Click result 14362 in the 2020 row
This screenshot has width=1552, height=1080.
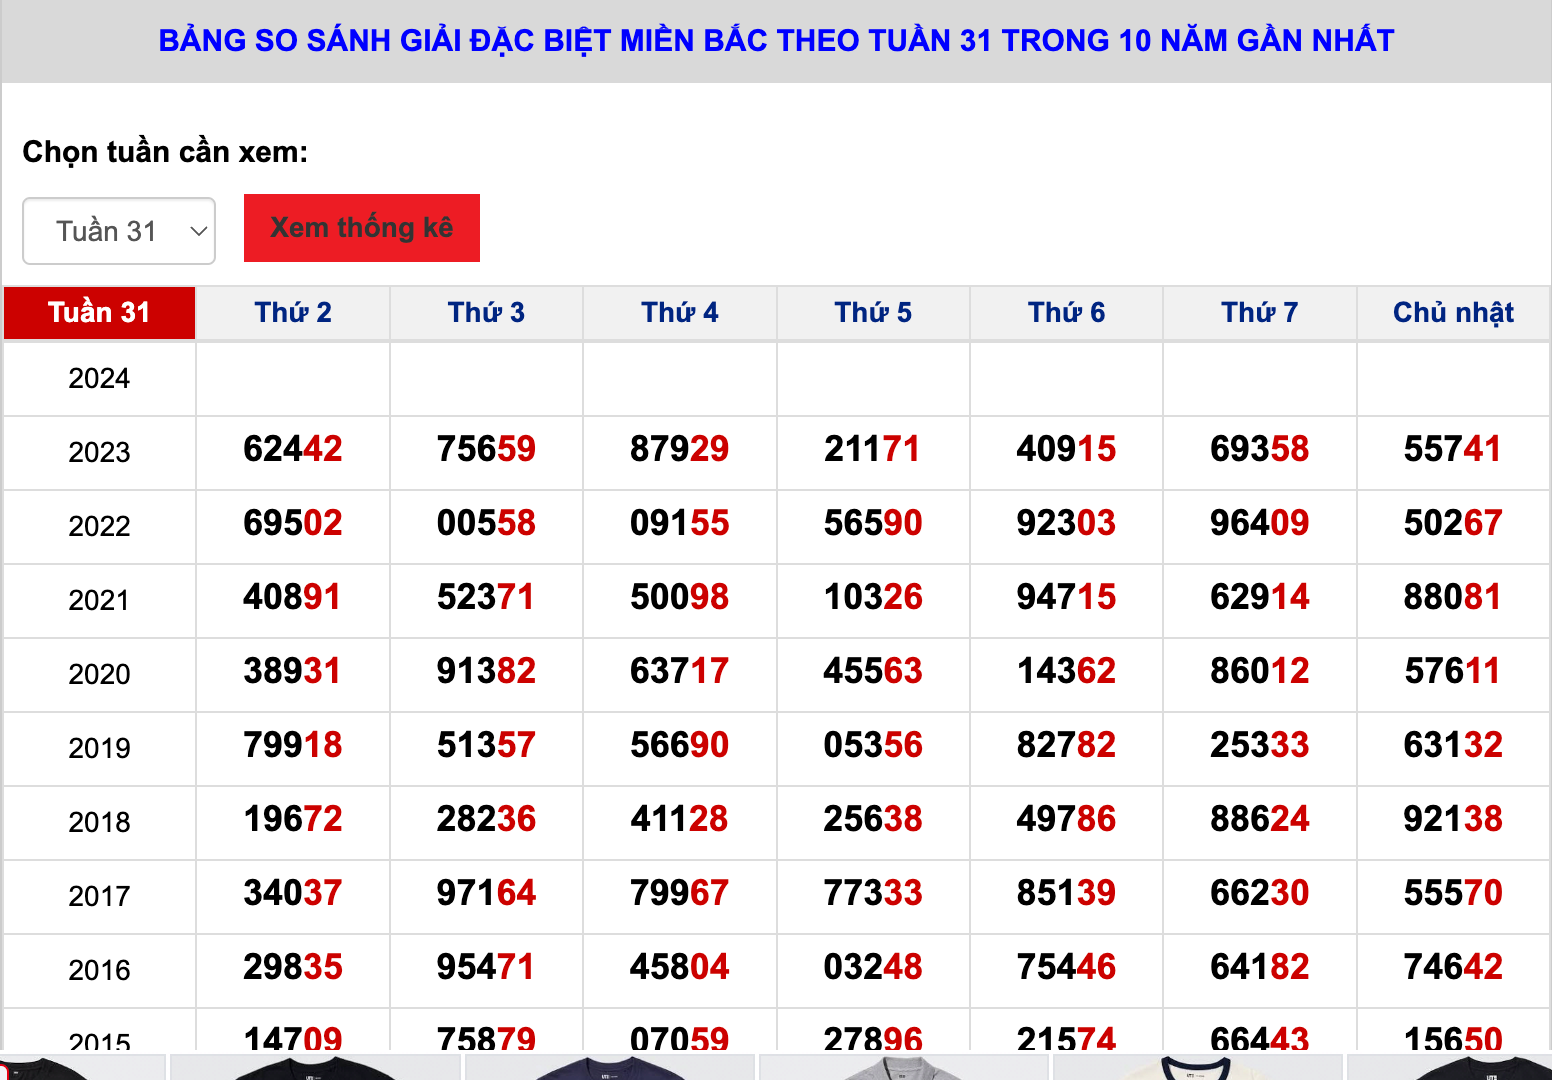[1066, 671]
